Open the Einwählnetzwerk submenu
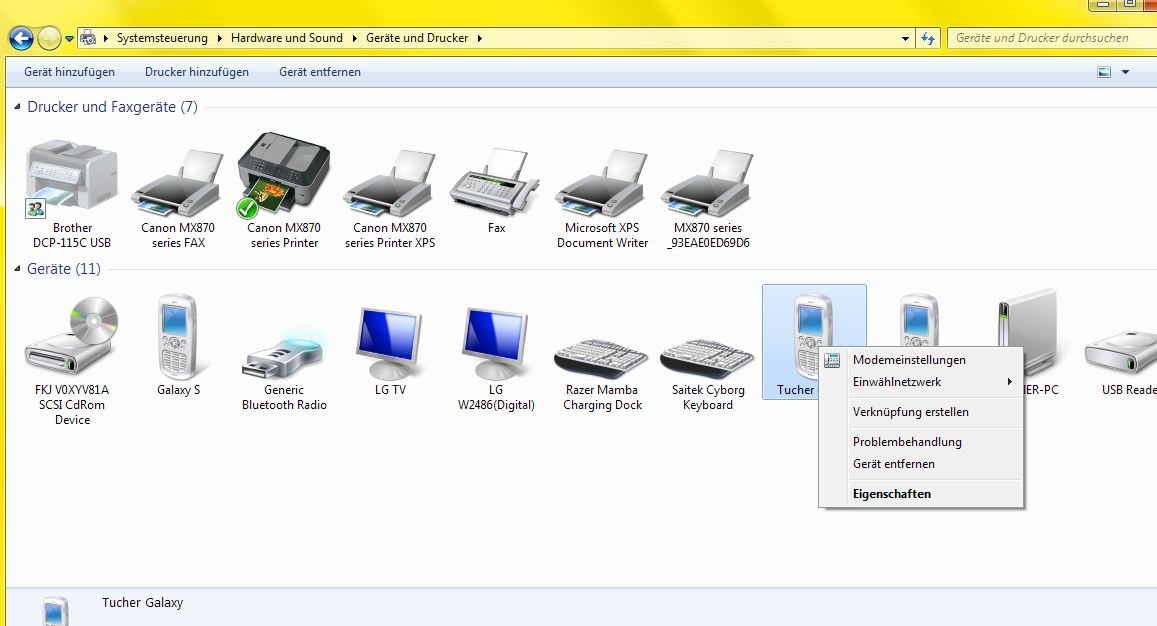 click(x=921, y=382)
